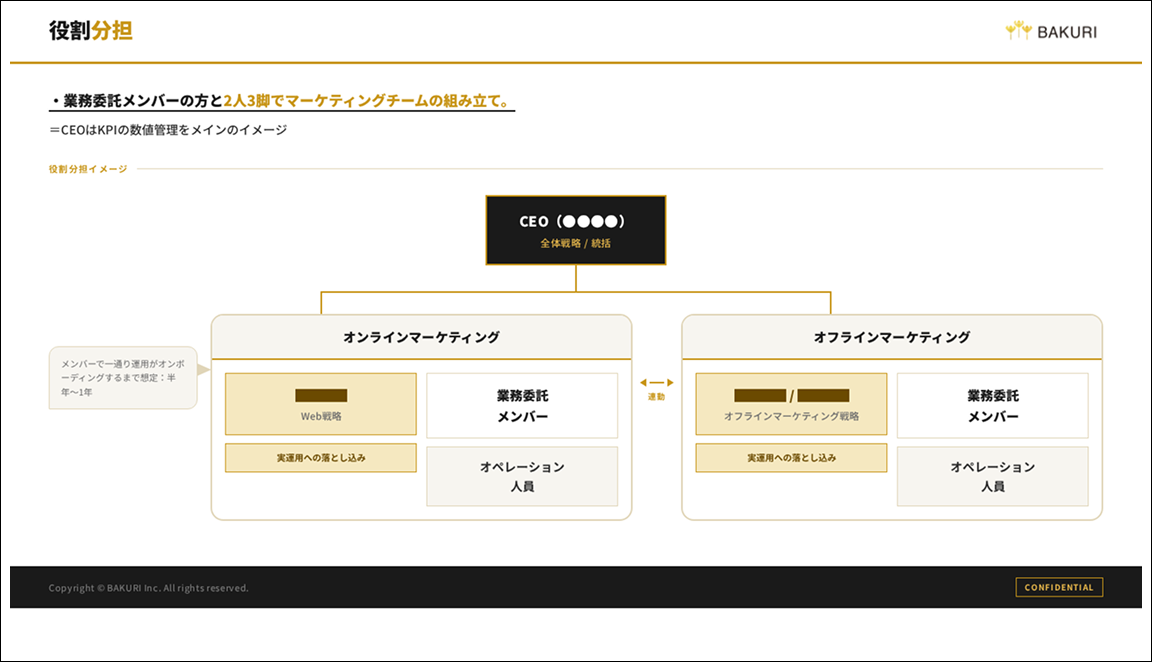
Task: Click the CEOはKPIの数値管理 subtitle line
Action: (x=168, y=130)
